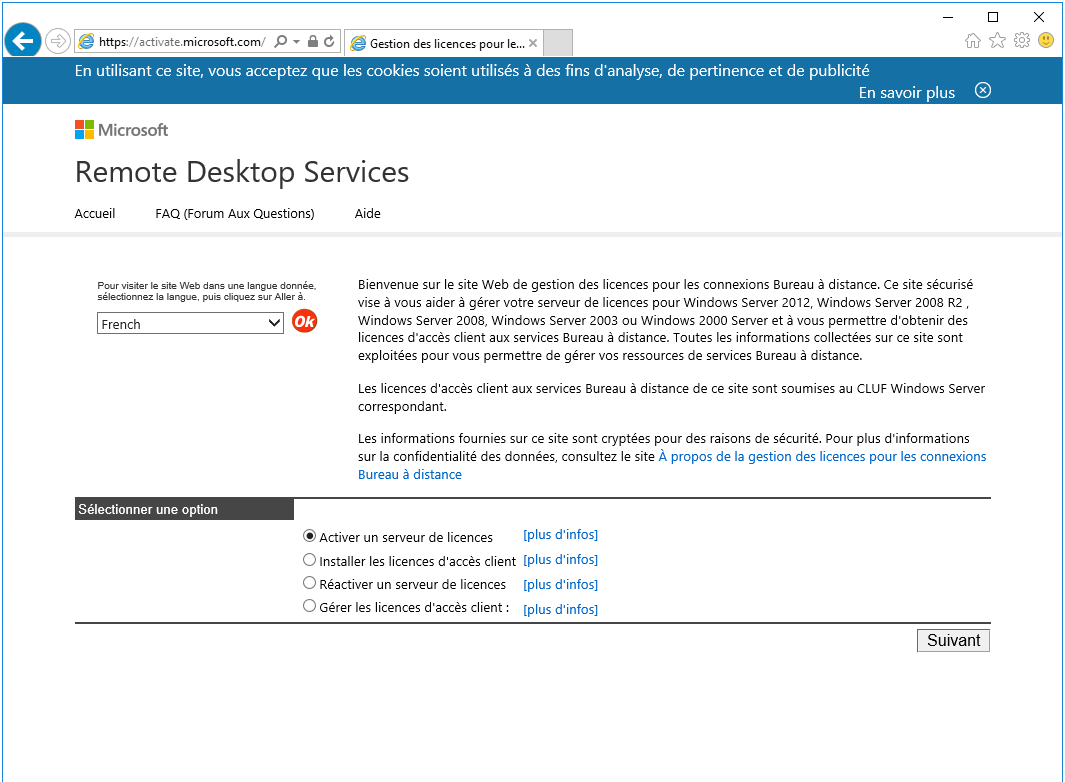Select Réactiver un serveur de licences
Image resolution: width=1065 pixels, height=782 pixels.
click(x=309, y=583)
